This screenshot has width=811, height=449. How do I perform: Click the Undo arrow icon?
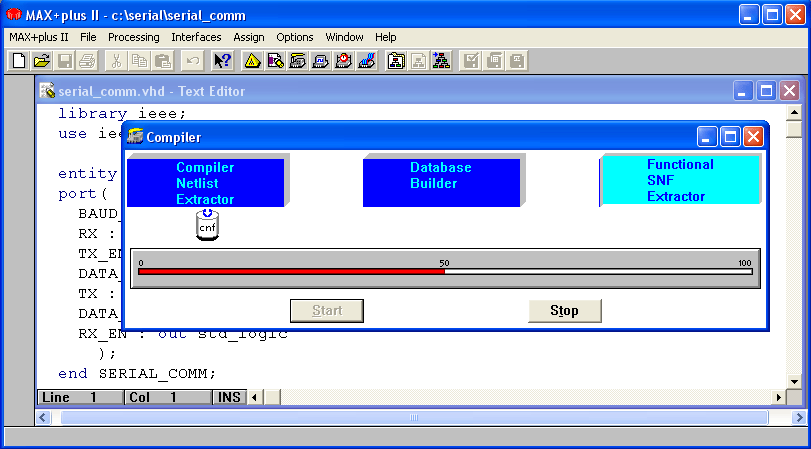pos(192,61)
